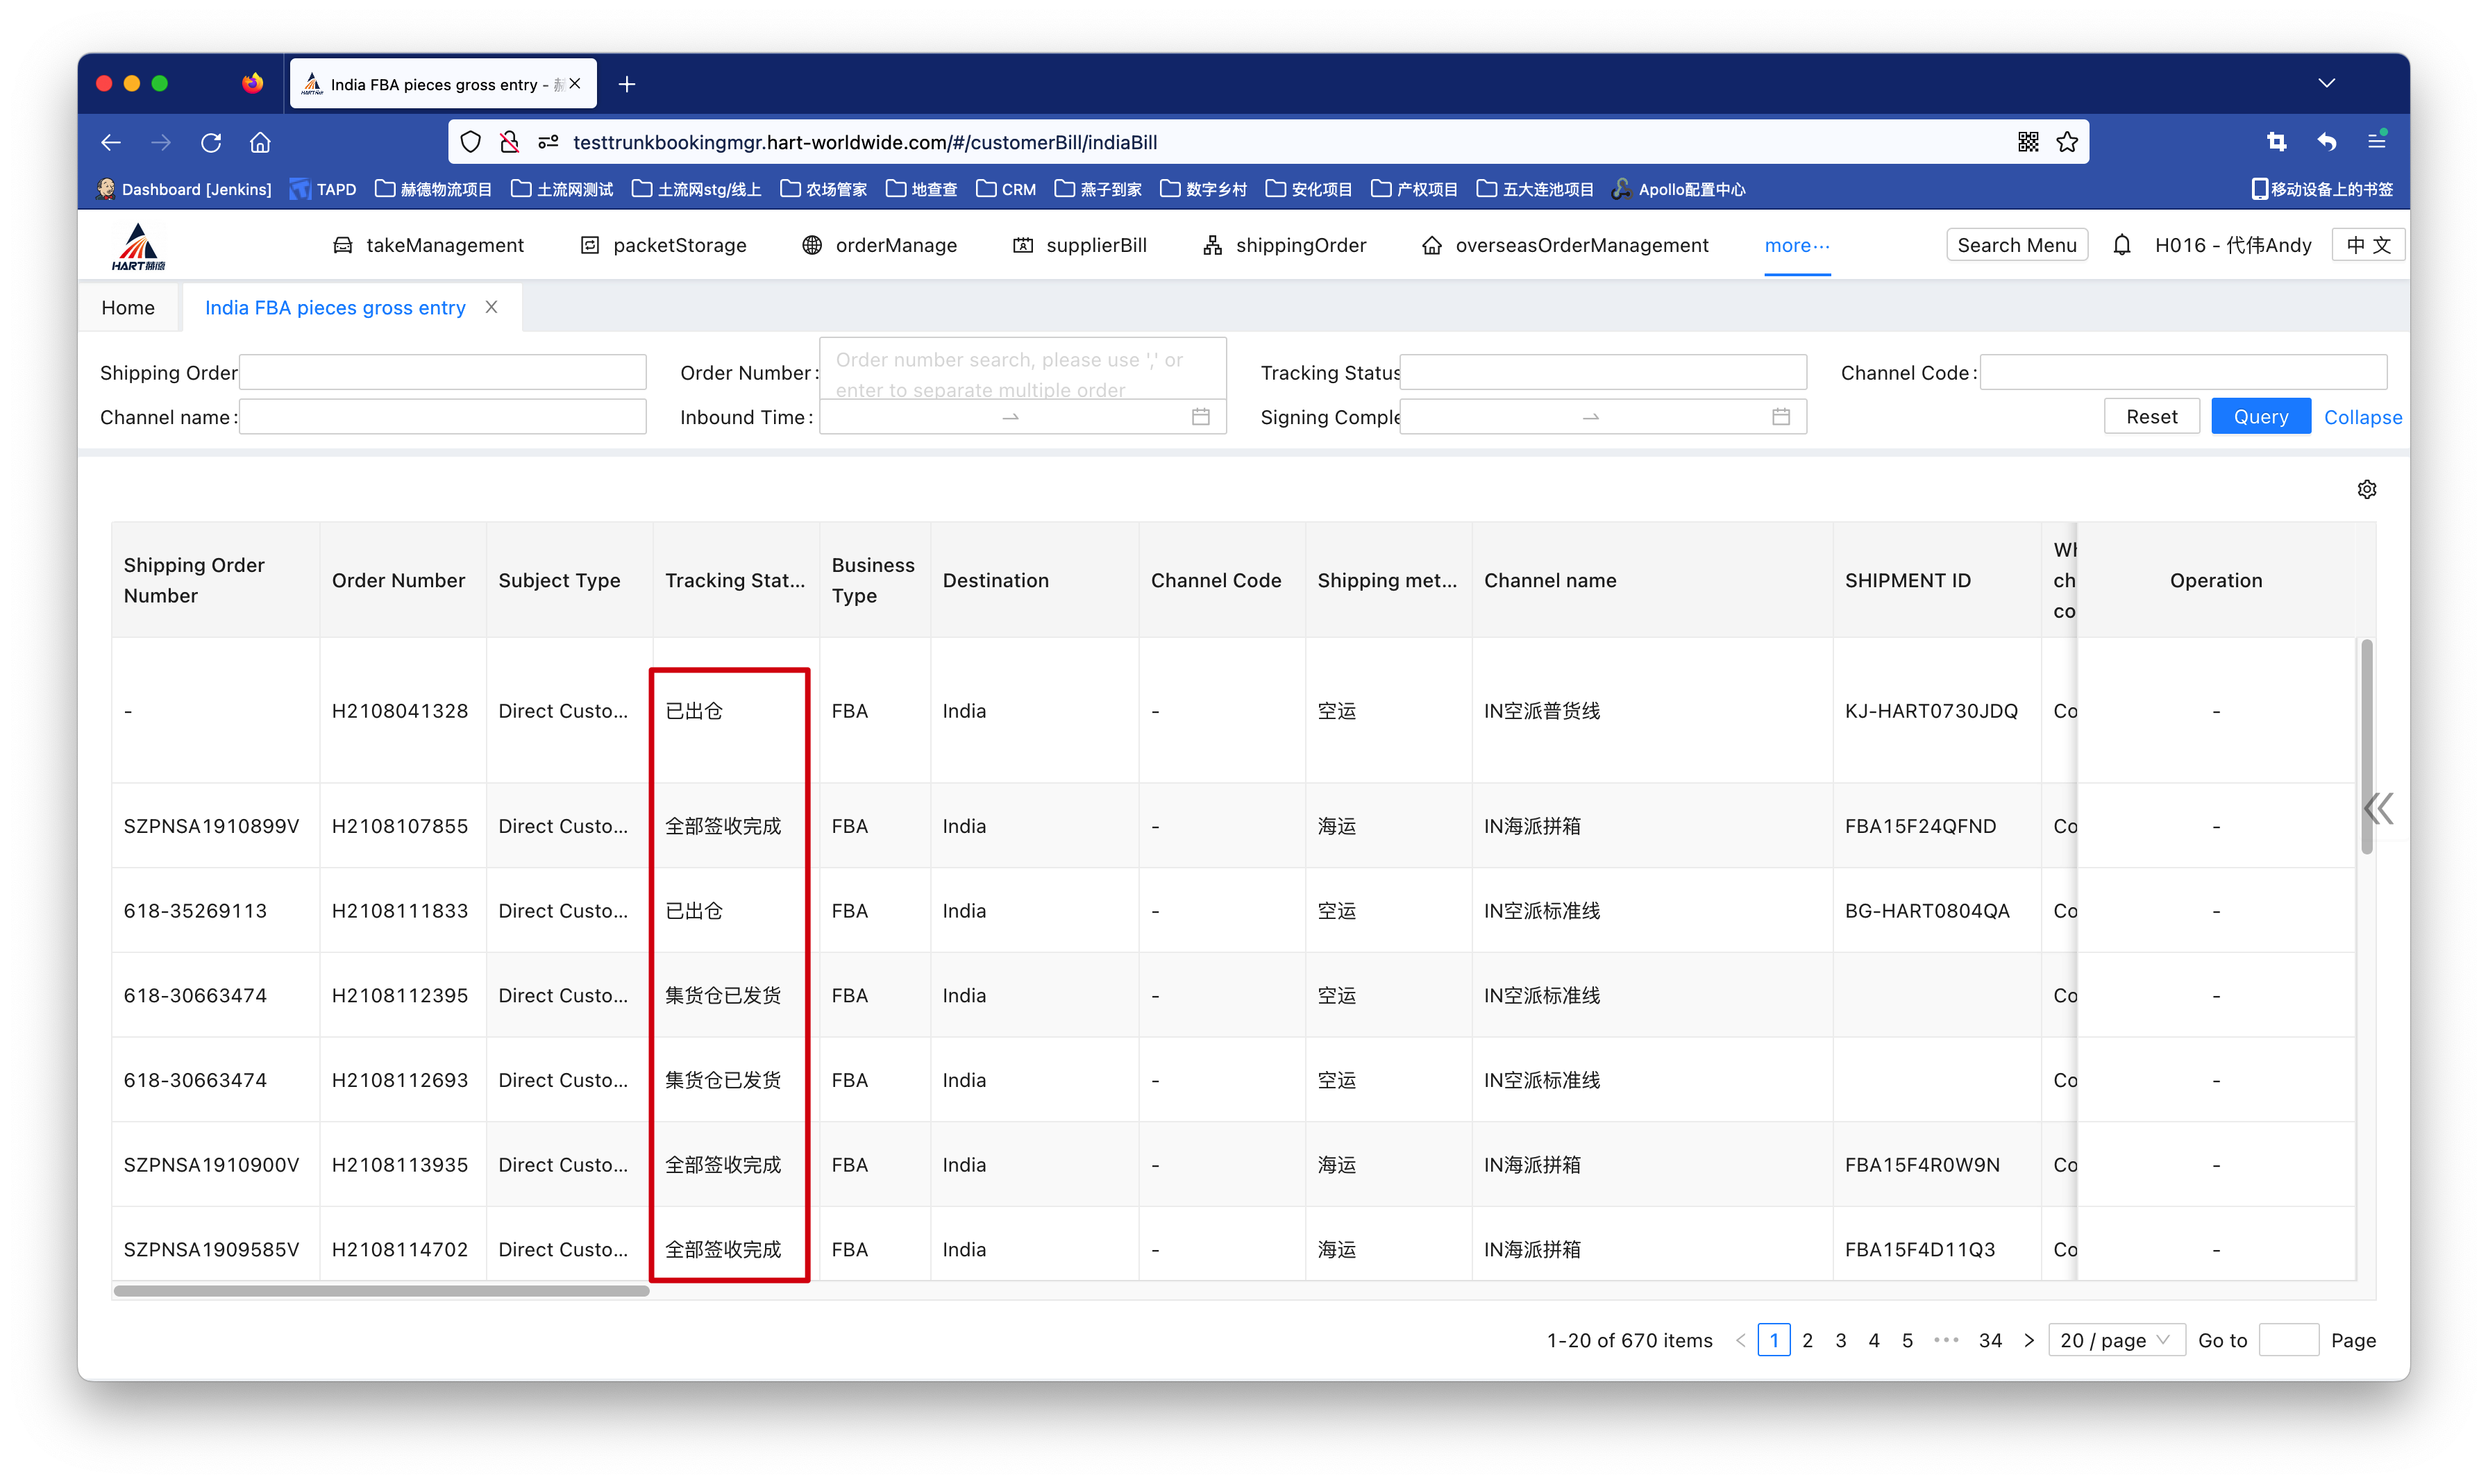The height and width of the screenshot is (1484, 2488).
Task: Open Inbound Time calendar icon
Action: [x=1200, y=417]
